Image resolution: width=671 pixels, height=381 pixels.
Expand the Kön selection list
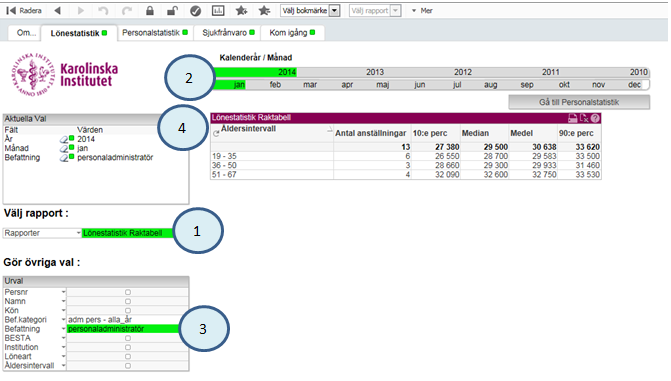tap(63, 311)
